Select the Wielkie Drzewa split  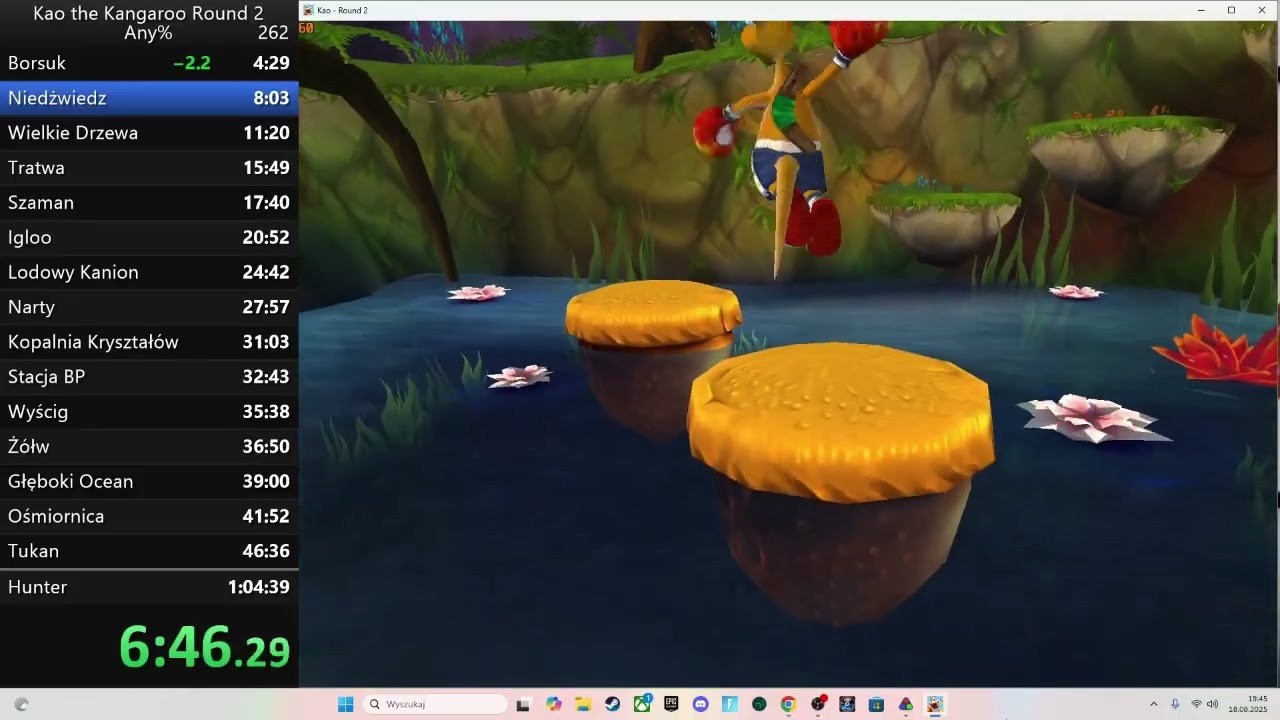click(149, 133)
